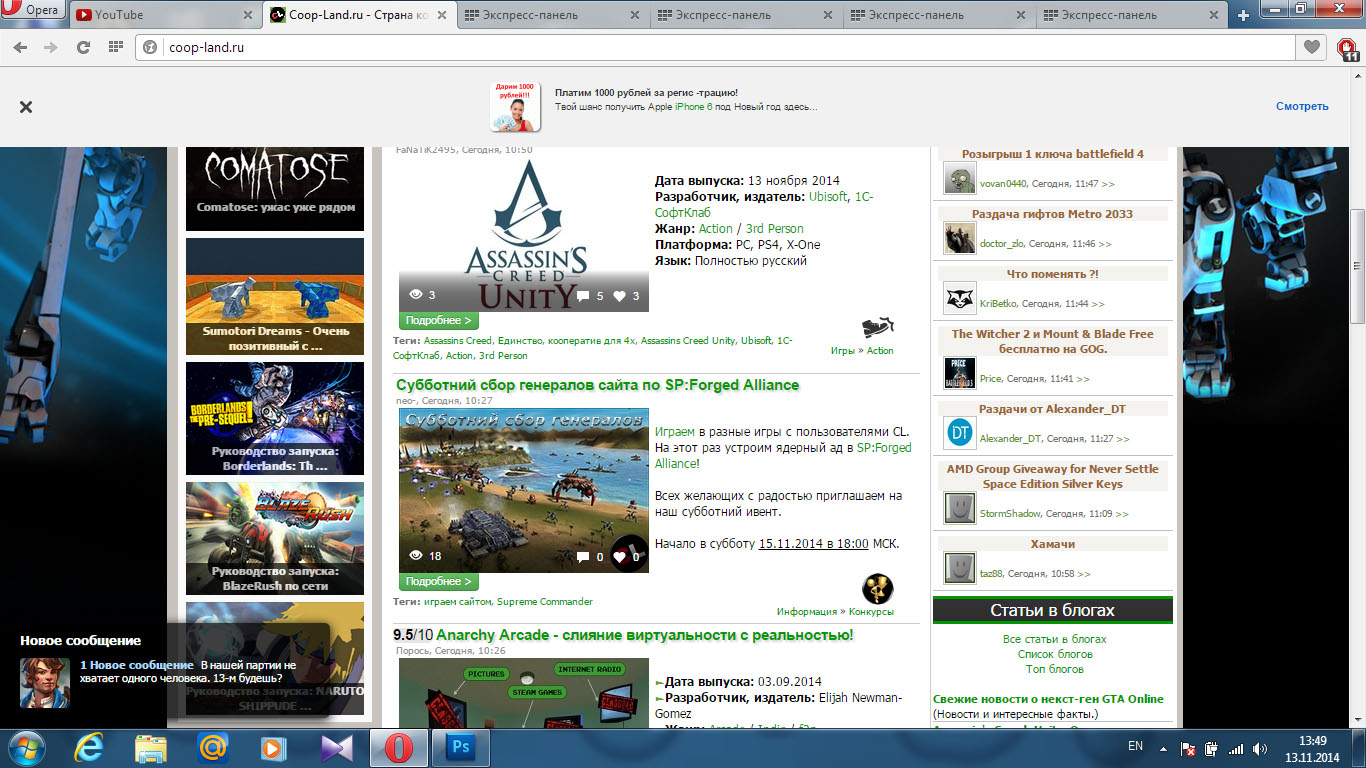
Task: Open Все статьи в блогах link
Action: pos(1054,639)
